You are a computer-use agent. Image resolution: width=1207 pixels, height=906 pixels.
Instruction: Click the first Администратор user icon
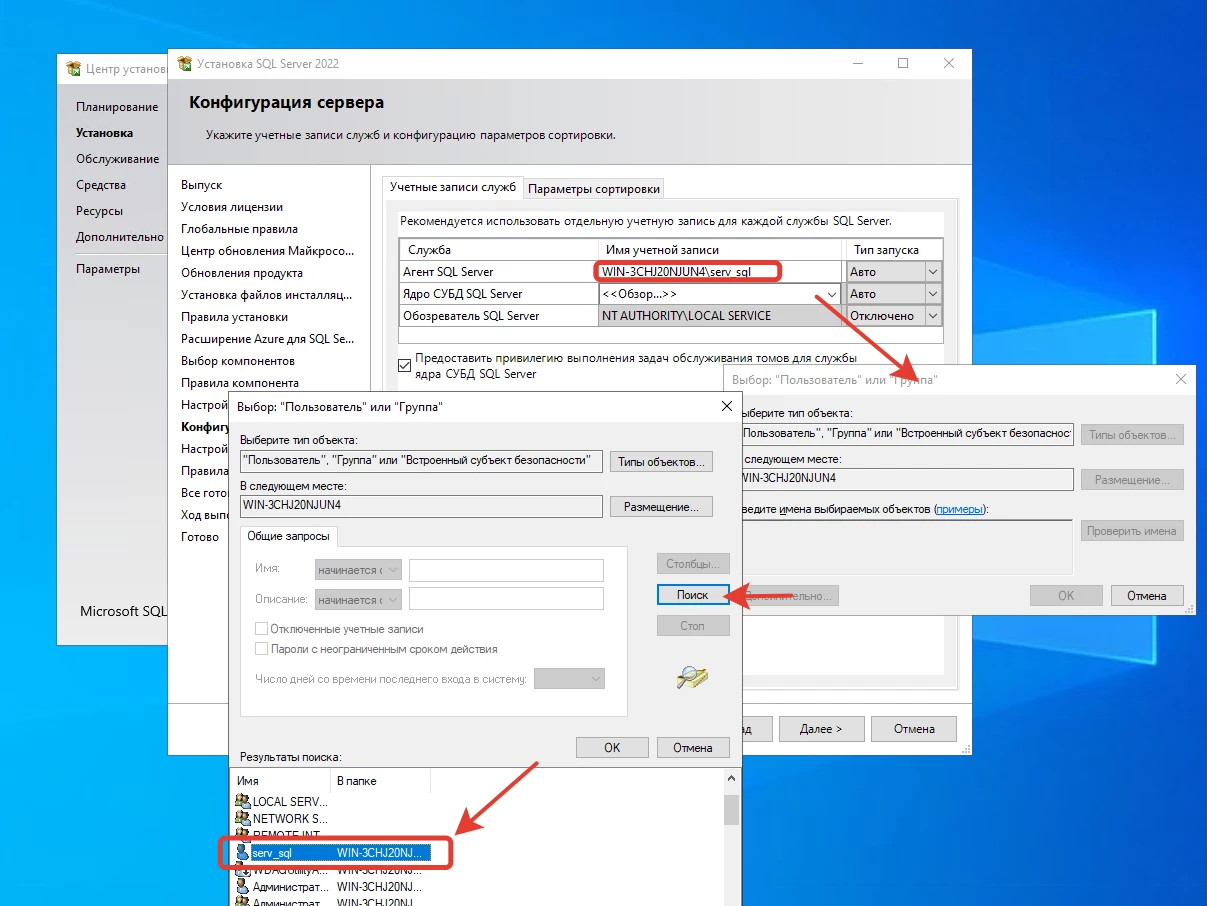242,886
